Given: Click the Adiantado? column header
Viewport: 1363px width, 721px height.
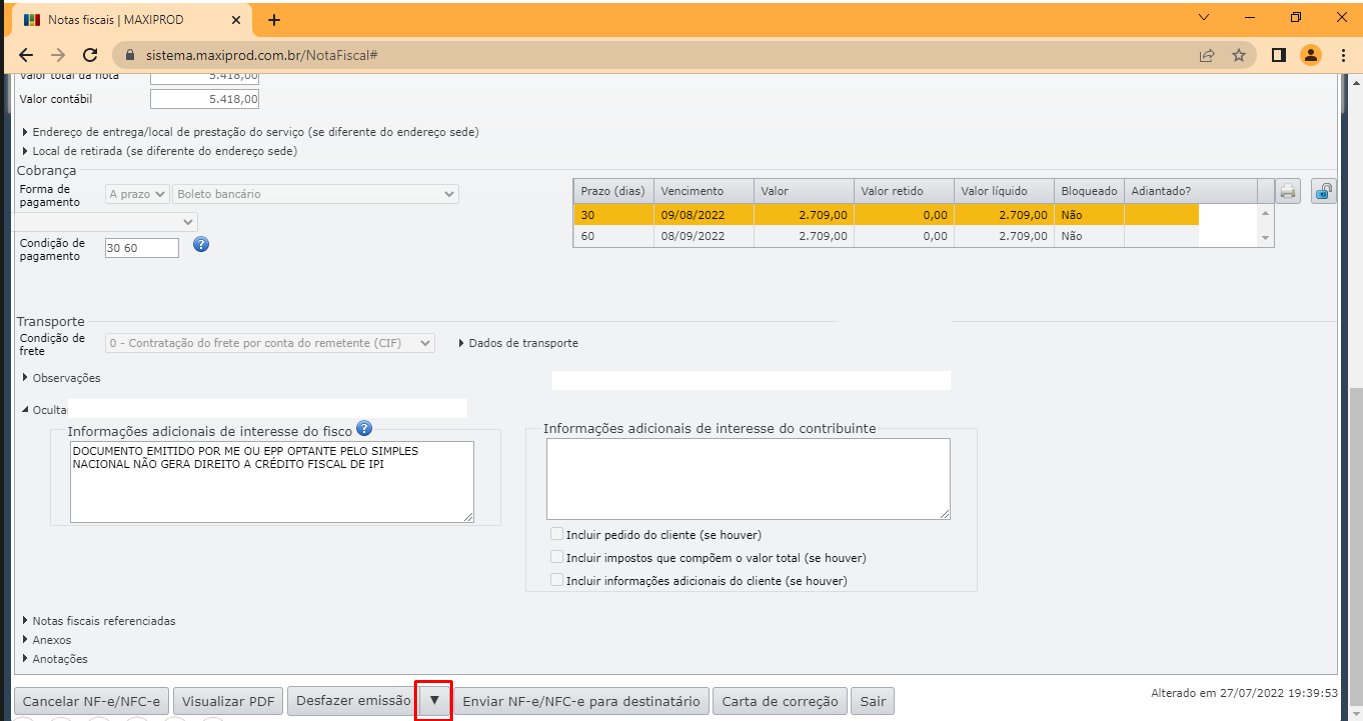Looking at the screenshot, I should (1190, 191).
